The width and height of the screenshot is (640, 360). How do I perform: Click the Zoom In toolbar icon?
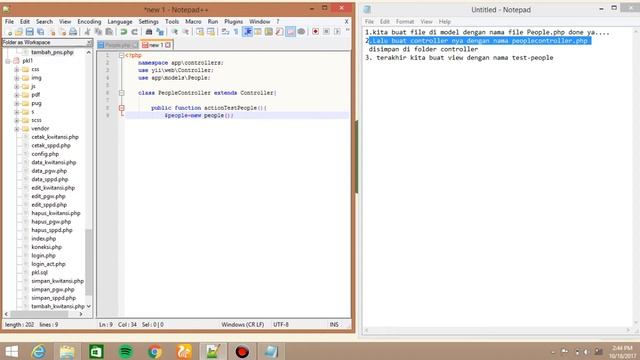pos(175,32)
